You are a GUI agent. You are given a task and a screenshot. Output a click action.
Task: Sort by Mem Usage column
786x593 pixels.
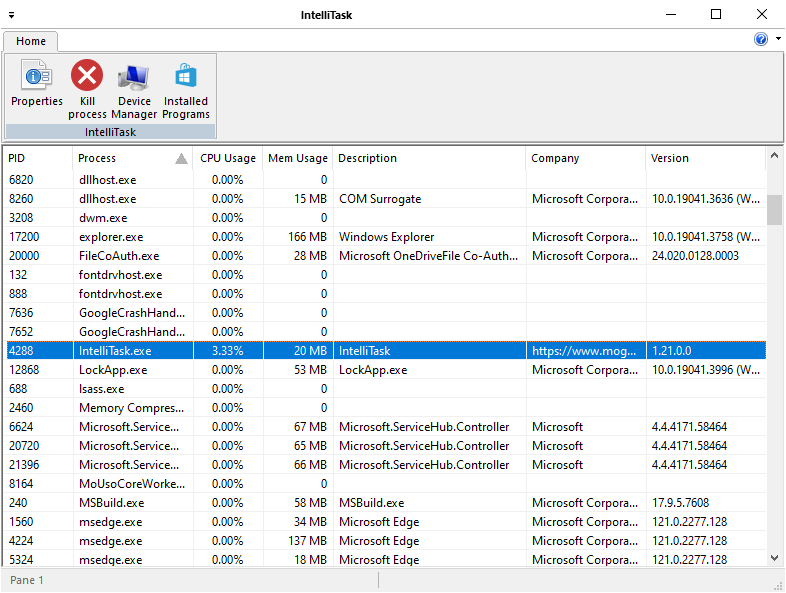(298, 158)
